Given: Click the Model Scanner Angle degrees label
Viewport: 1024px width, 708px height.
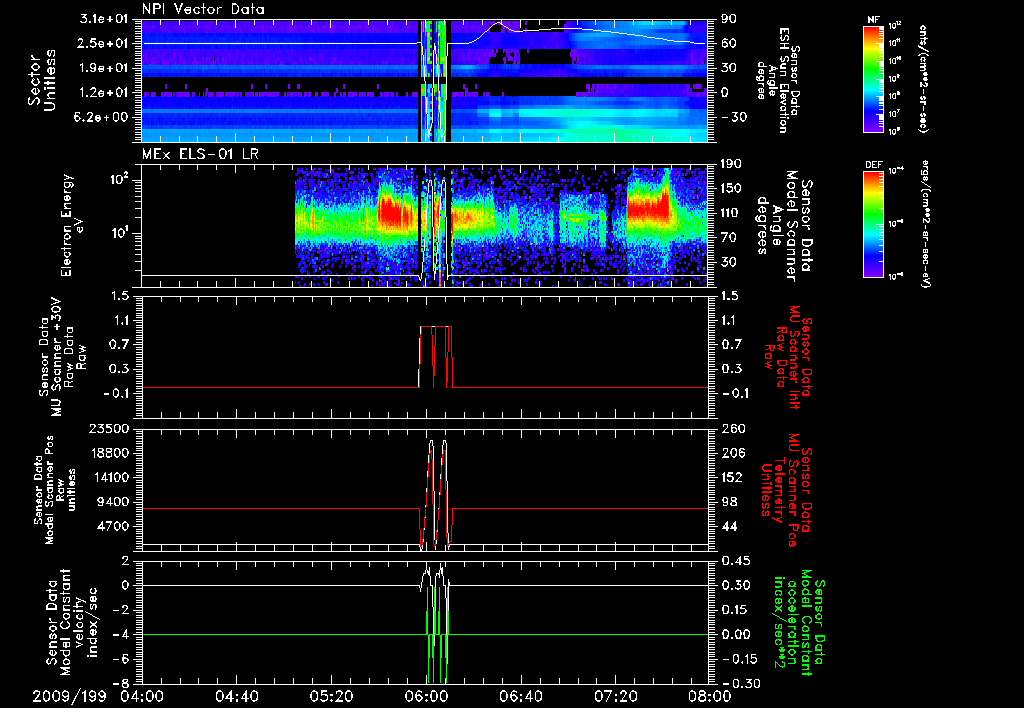Looking at the screenshot, I should pyautogui.click(x=786, y=225).
